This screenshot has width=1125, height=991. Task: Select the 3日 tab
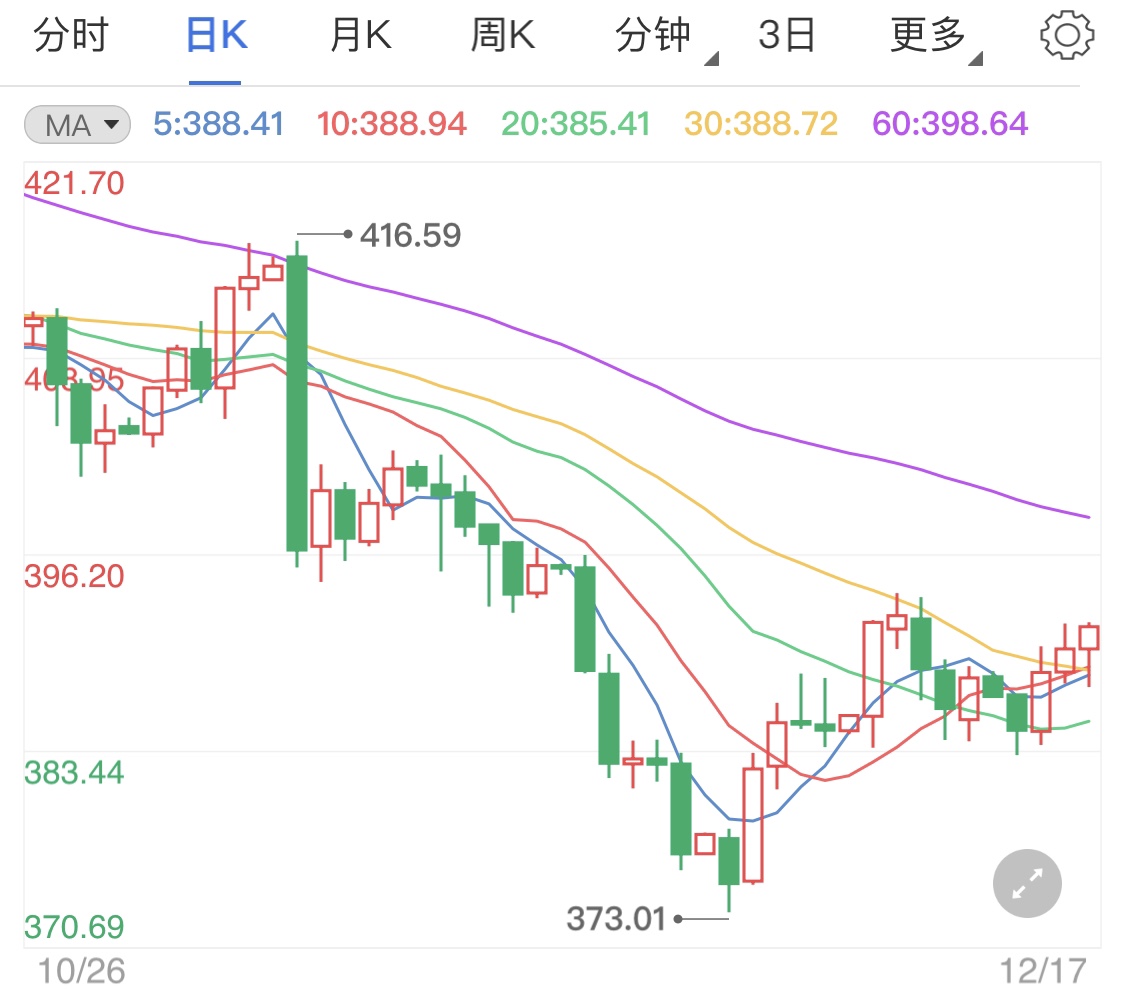pyautogui.click(x=787, y=34)
